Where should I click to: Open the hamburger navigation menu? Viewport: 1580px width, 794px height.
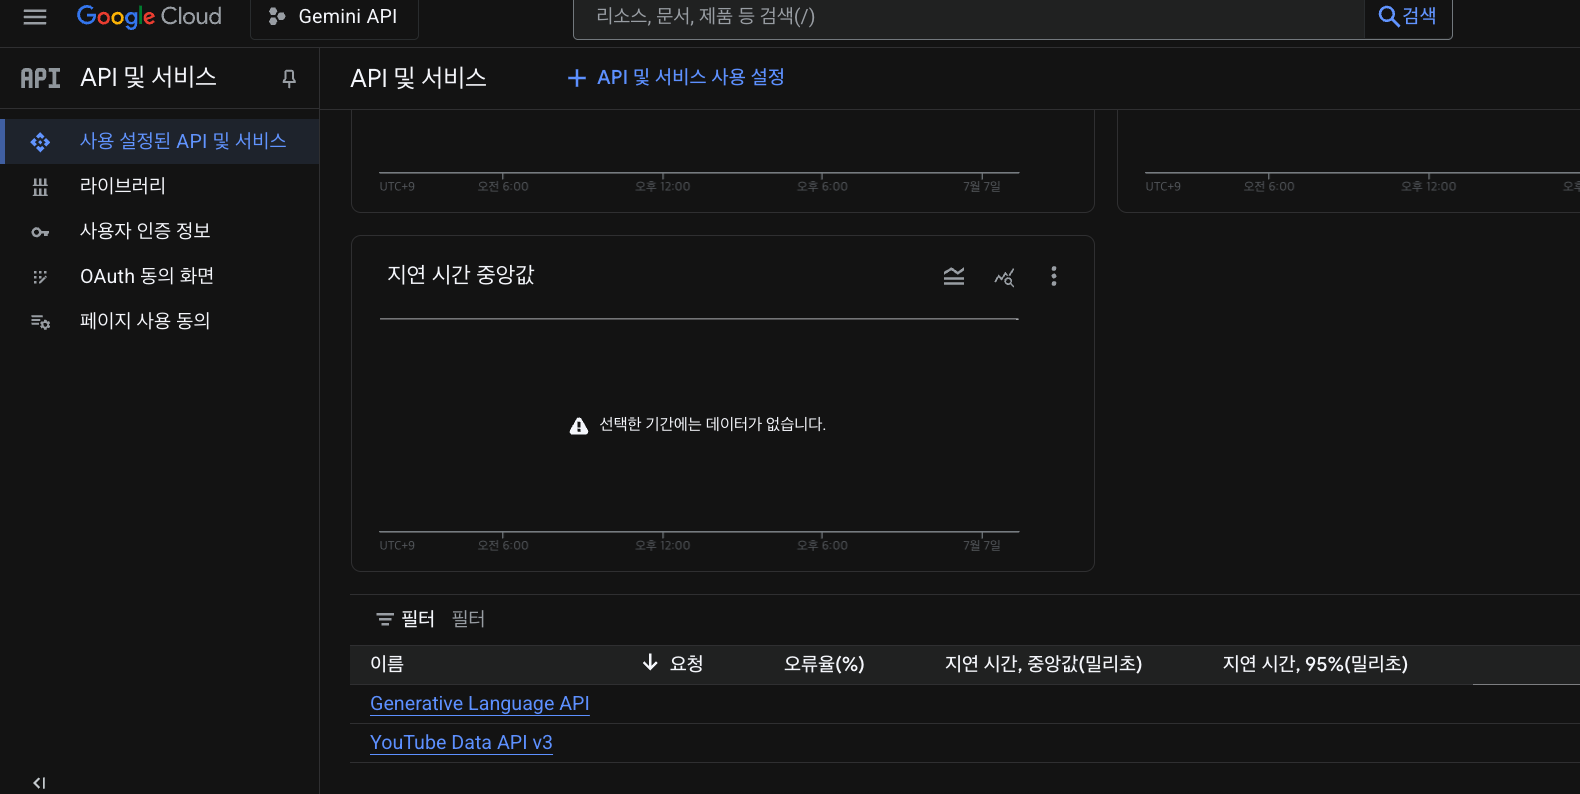coord(35,17)
